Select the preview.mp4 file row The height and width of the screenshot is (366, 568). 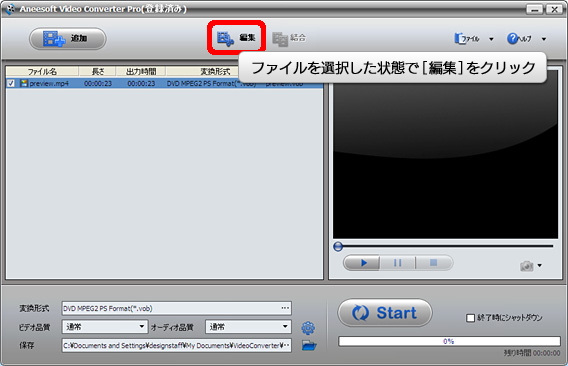(x=164, y=83)
